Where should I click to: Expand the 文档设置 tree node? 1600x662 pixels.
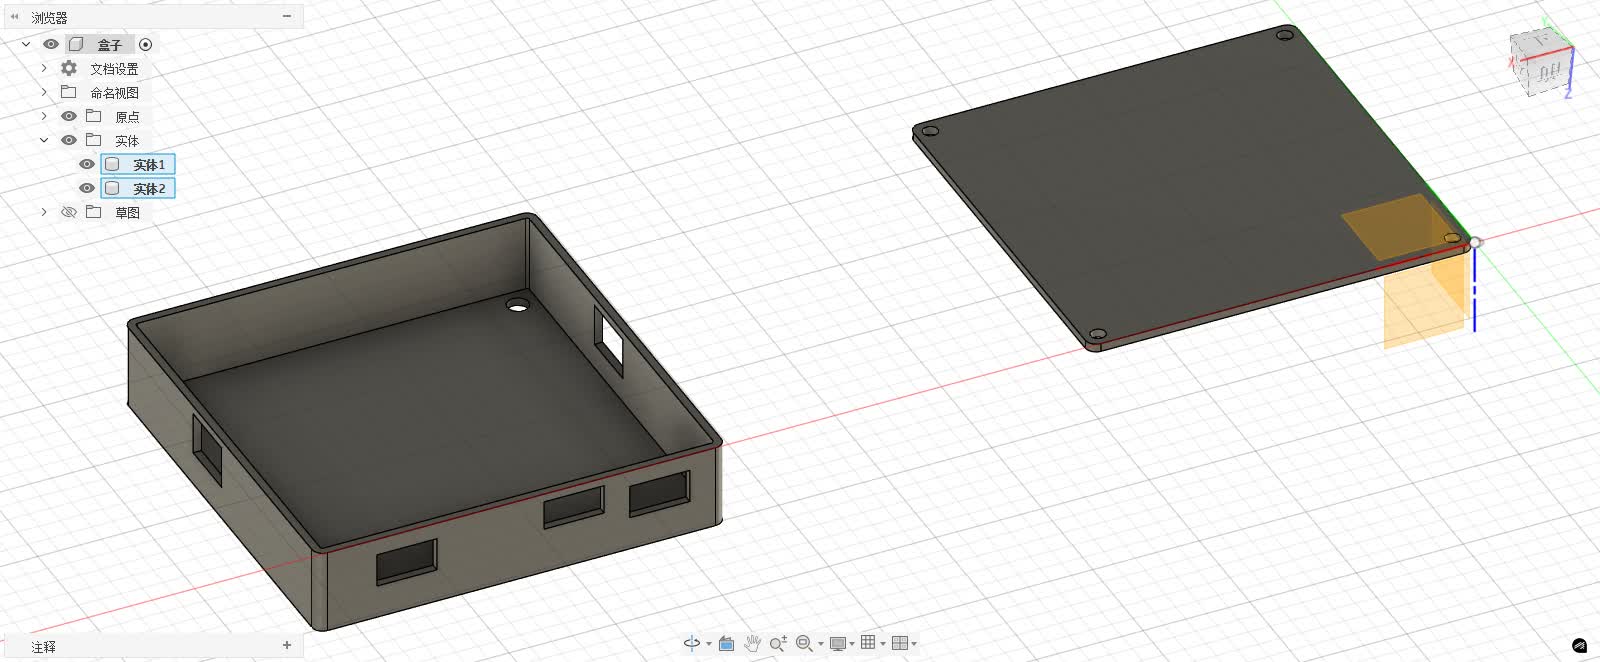coord(44,68)
